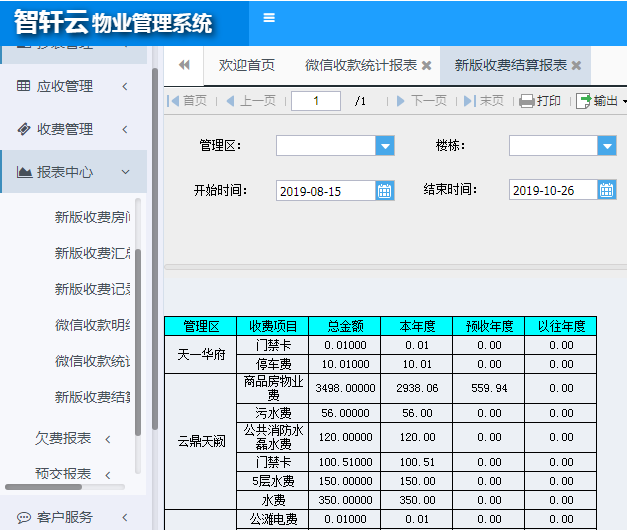This screenshot has width=629, height=530.
Task: Click the page number input box
Action: 316,101
